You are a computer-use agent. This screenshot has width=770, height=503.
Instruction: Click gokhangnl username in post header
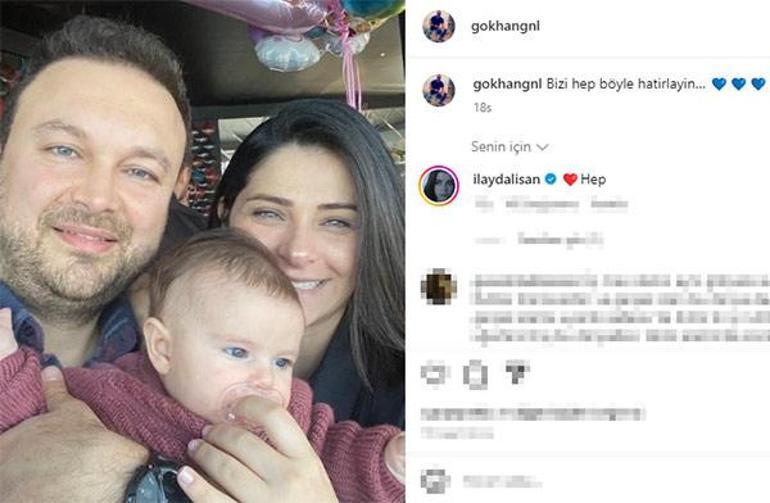coord(505,26)
